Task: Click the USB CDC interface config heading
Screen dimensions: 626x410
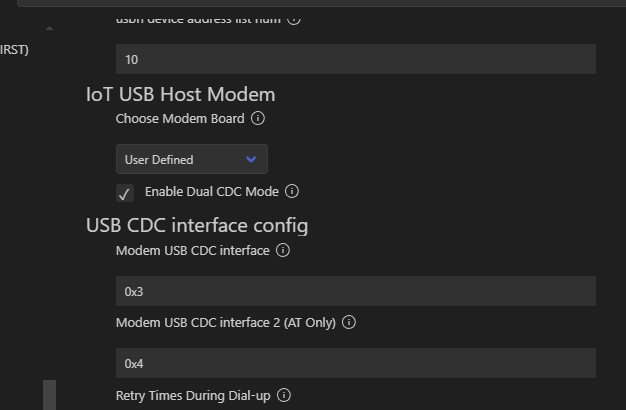Action: pyautogui.click(x=197, y=225)
